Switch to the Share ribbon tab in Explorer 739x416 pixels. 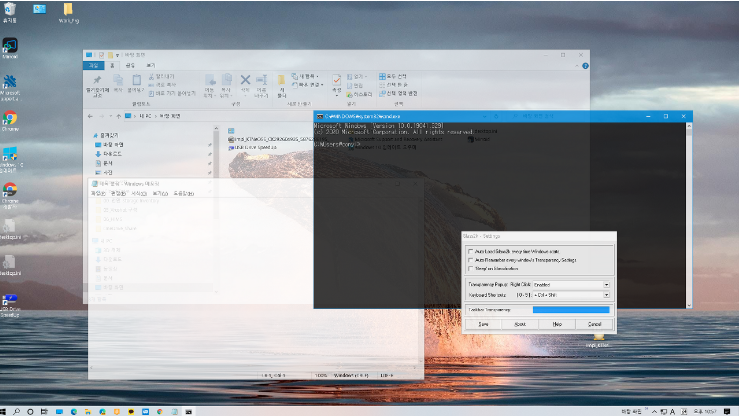pos(130,65)
